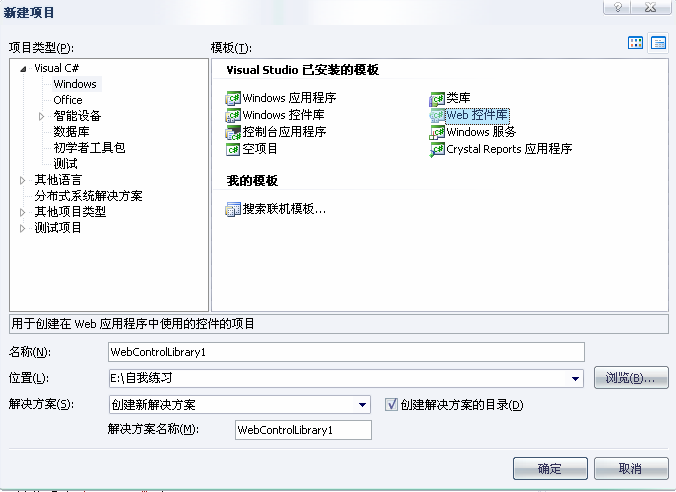Select 数据库 project type
The width and height of the screenshot is (676, 492).
(x=71, y=132)
